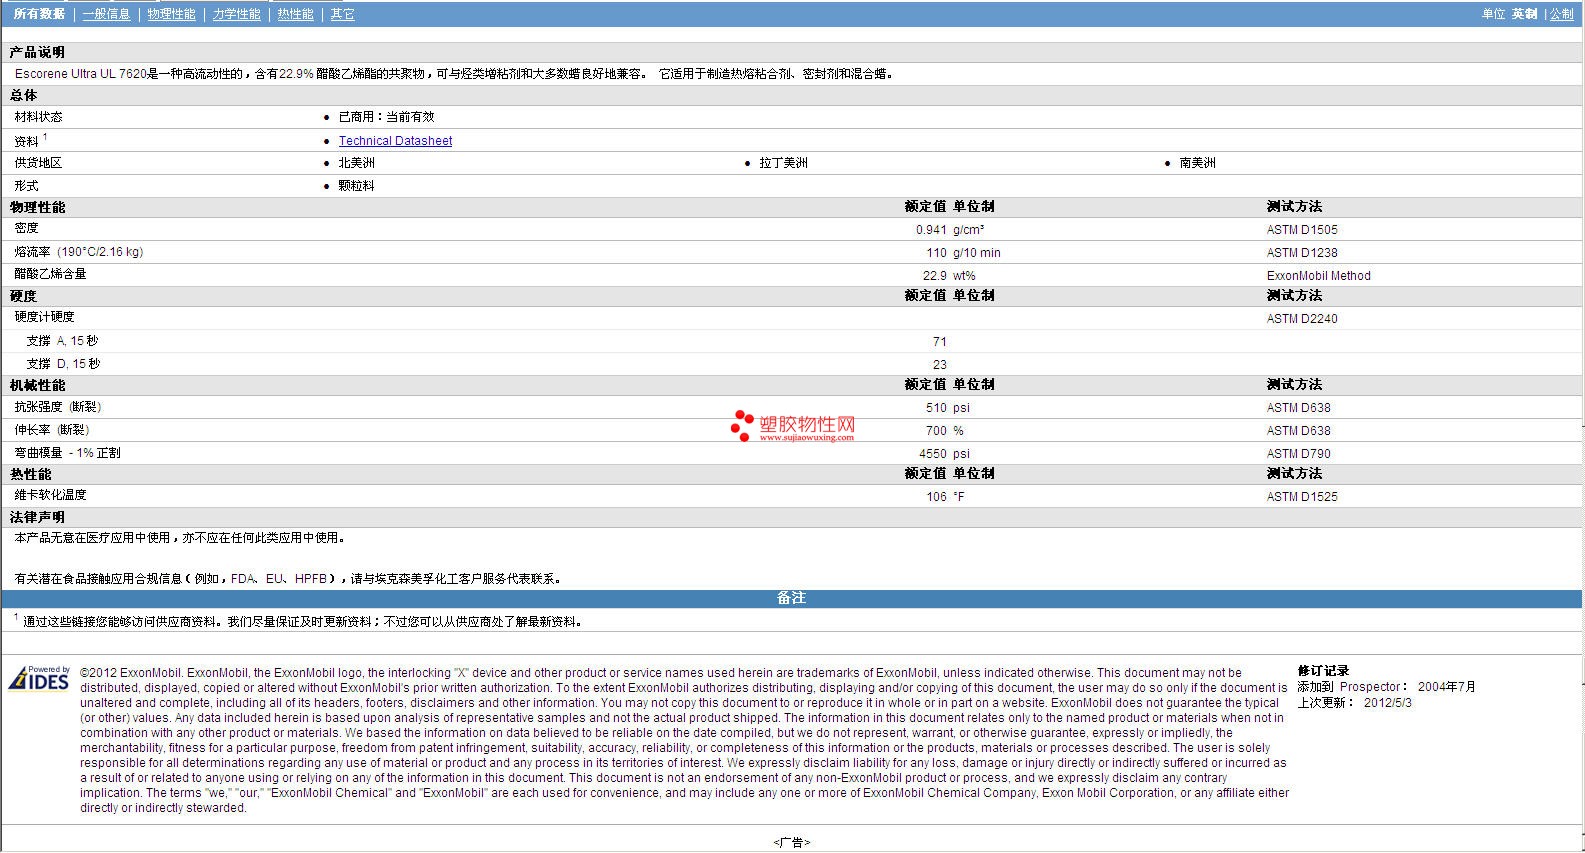Click the 颗粒料 form entry
Screen dimensions: 1585x853
tap(356, 186)
